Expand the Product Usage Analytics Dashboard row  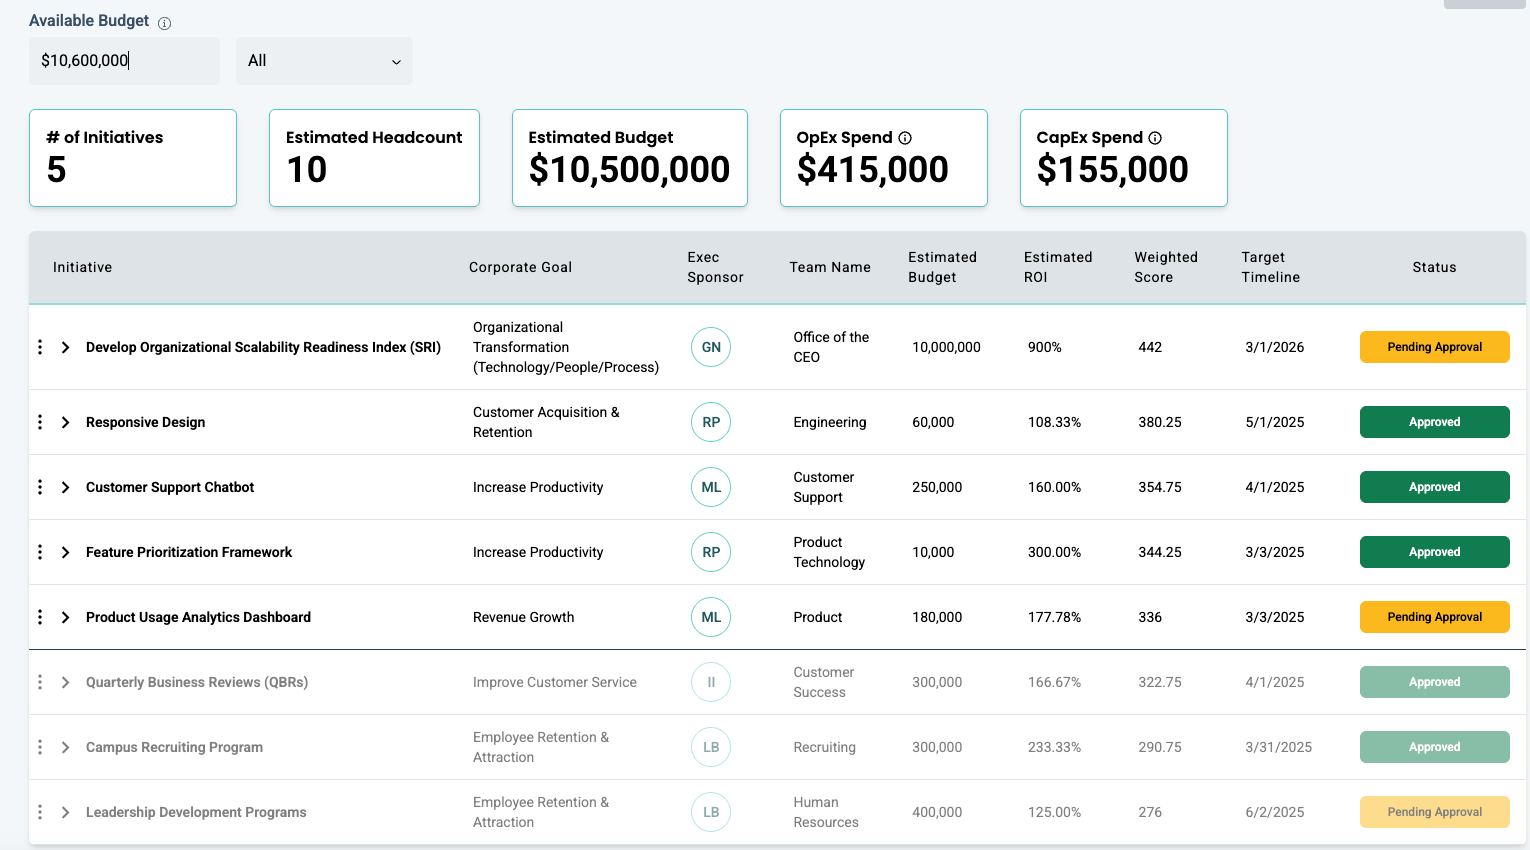tap(66, 617)
